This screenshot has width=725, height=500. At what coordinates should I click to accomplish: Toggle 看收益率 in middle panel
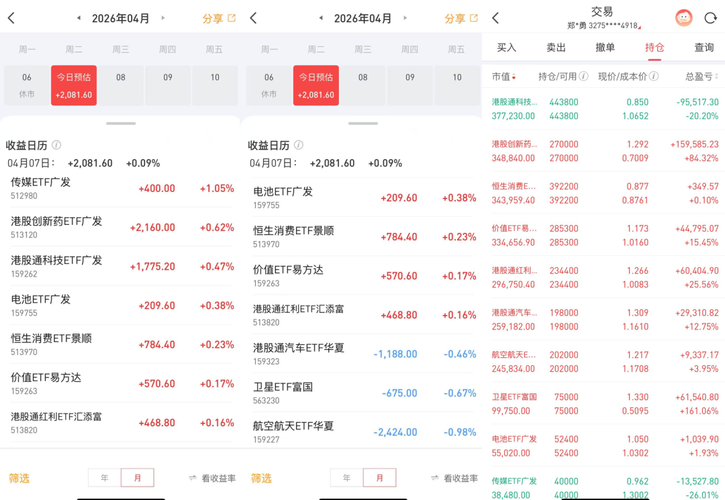click(x=455, y=478)
